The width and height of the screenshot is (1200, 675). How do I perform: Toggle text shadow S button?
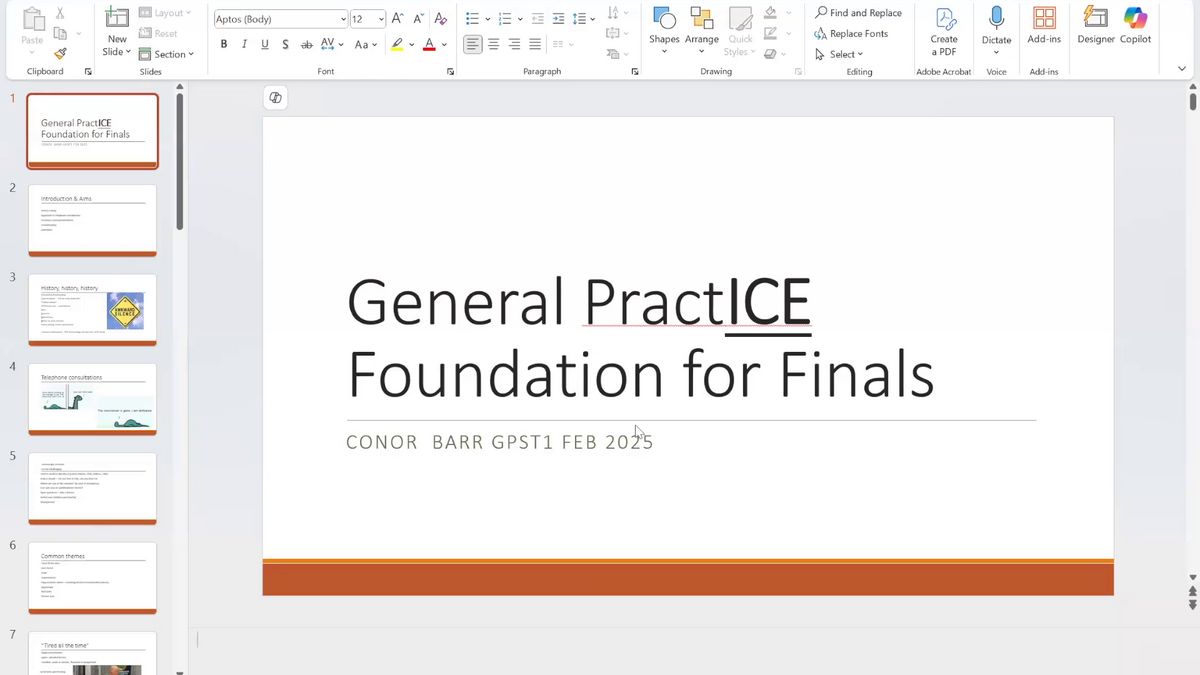[x=285, y=44]
